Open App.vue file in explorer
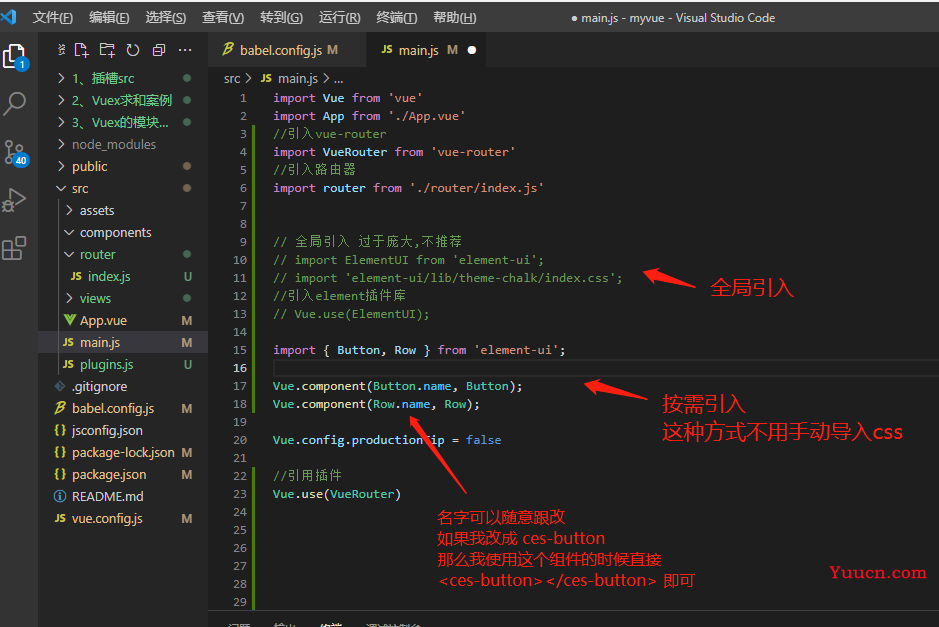The height and width of the screenshot is (627, 939). pyautogui.click(x=123, y=320)
